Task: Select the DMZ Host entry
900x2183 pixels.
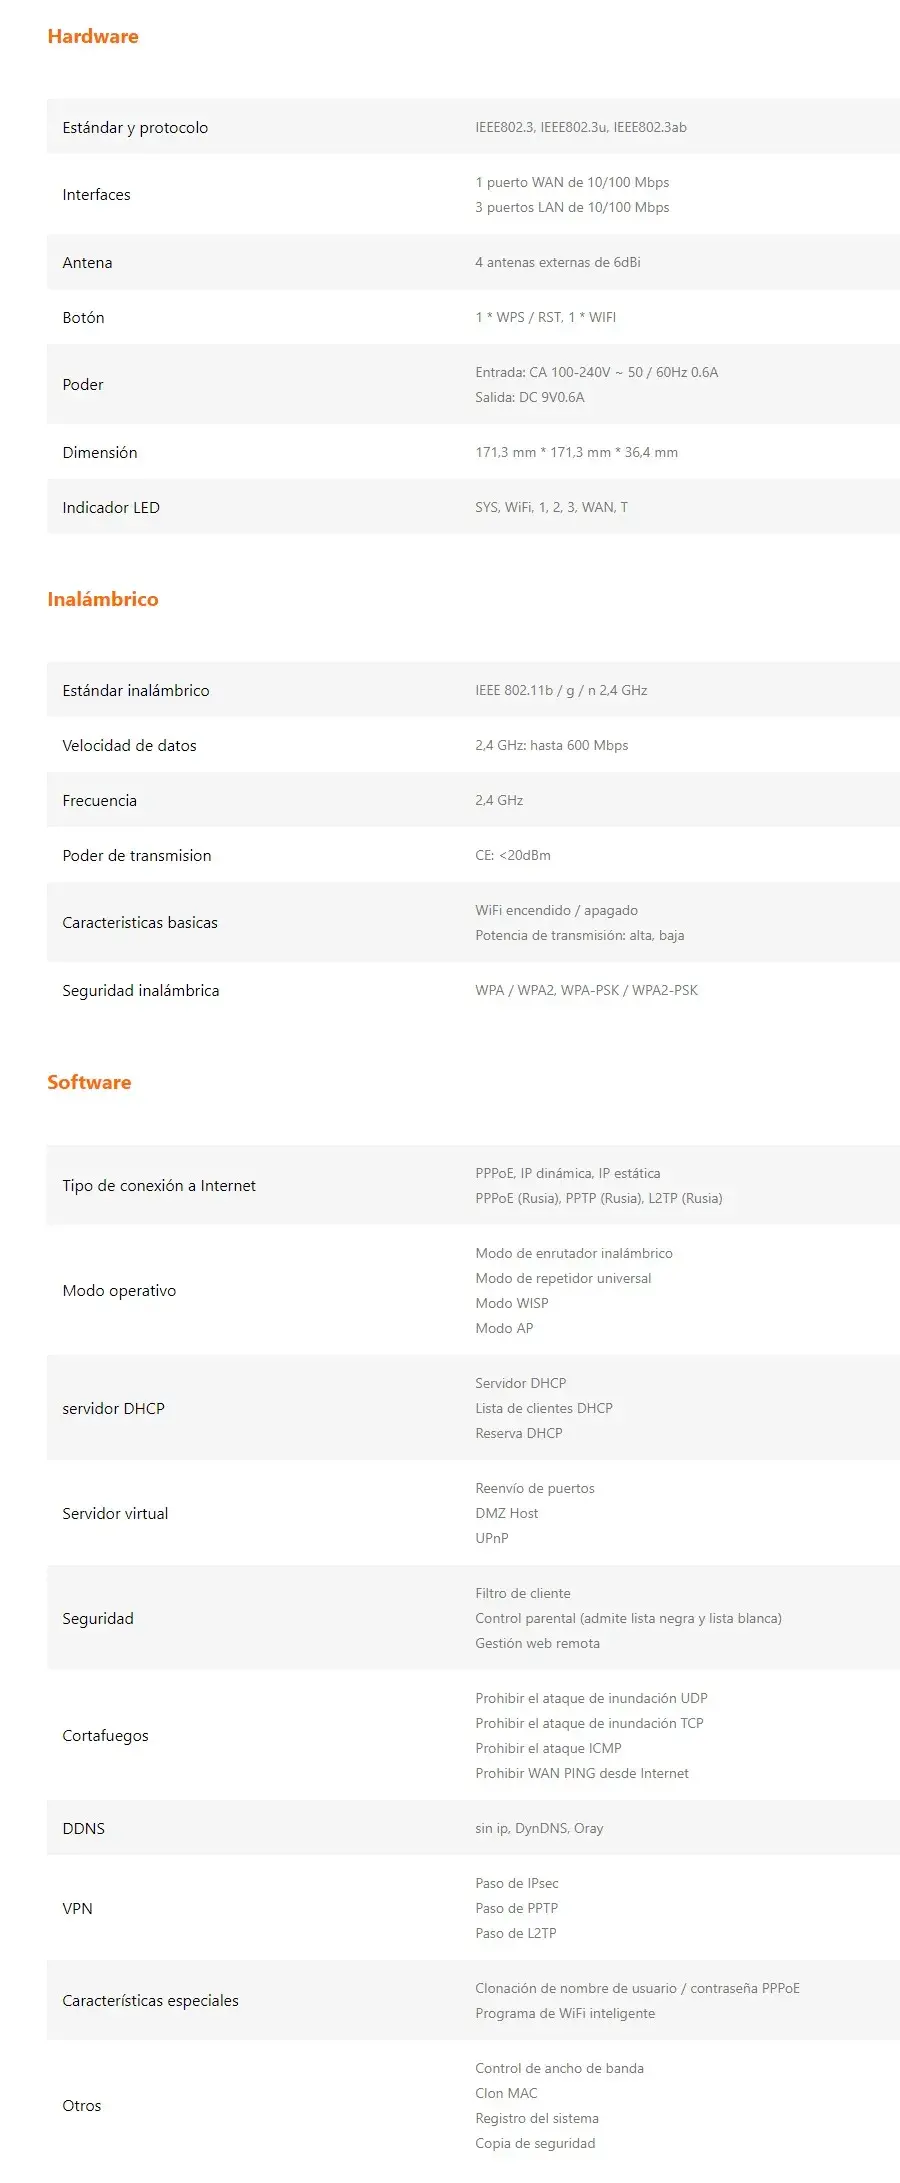Action: coord(507,1513)
